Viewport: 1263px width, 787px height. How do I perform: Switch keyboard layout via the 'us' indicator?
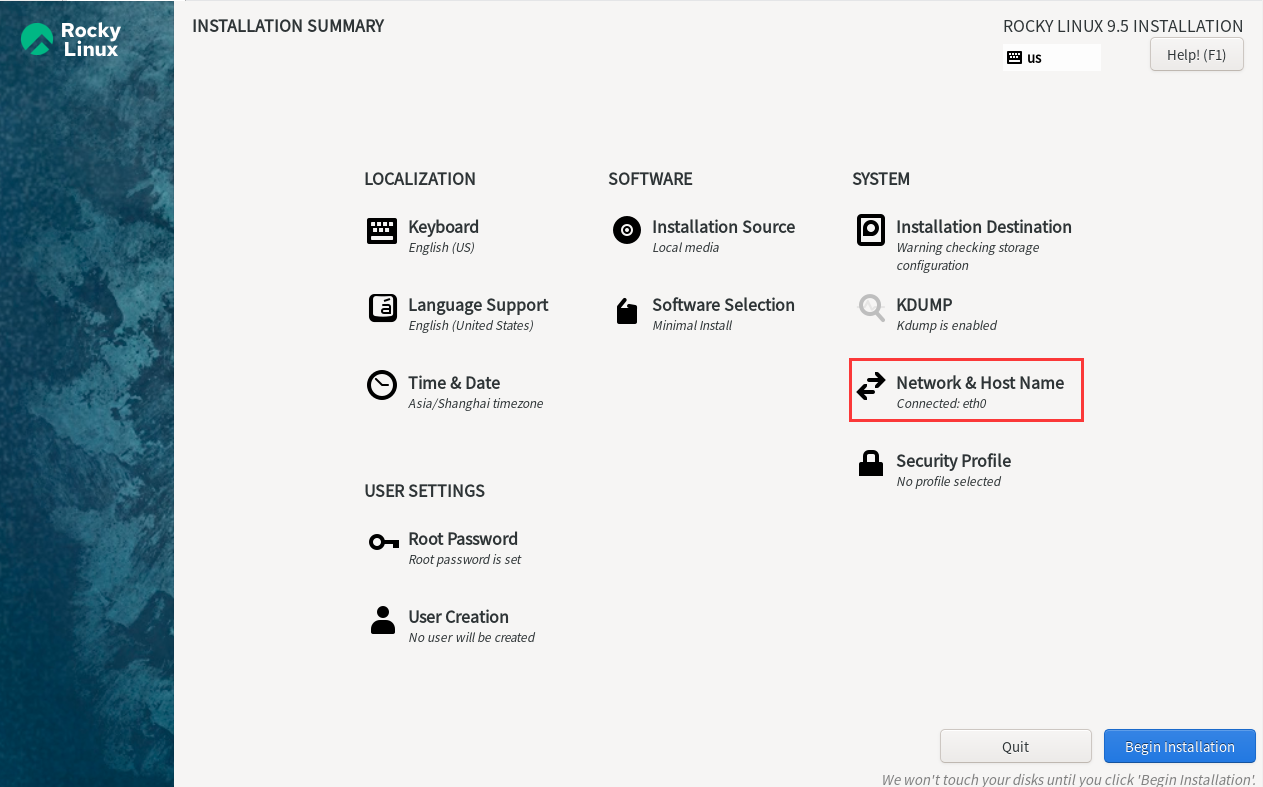1051,58
